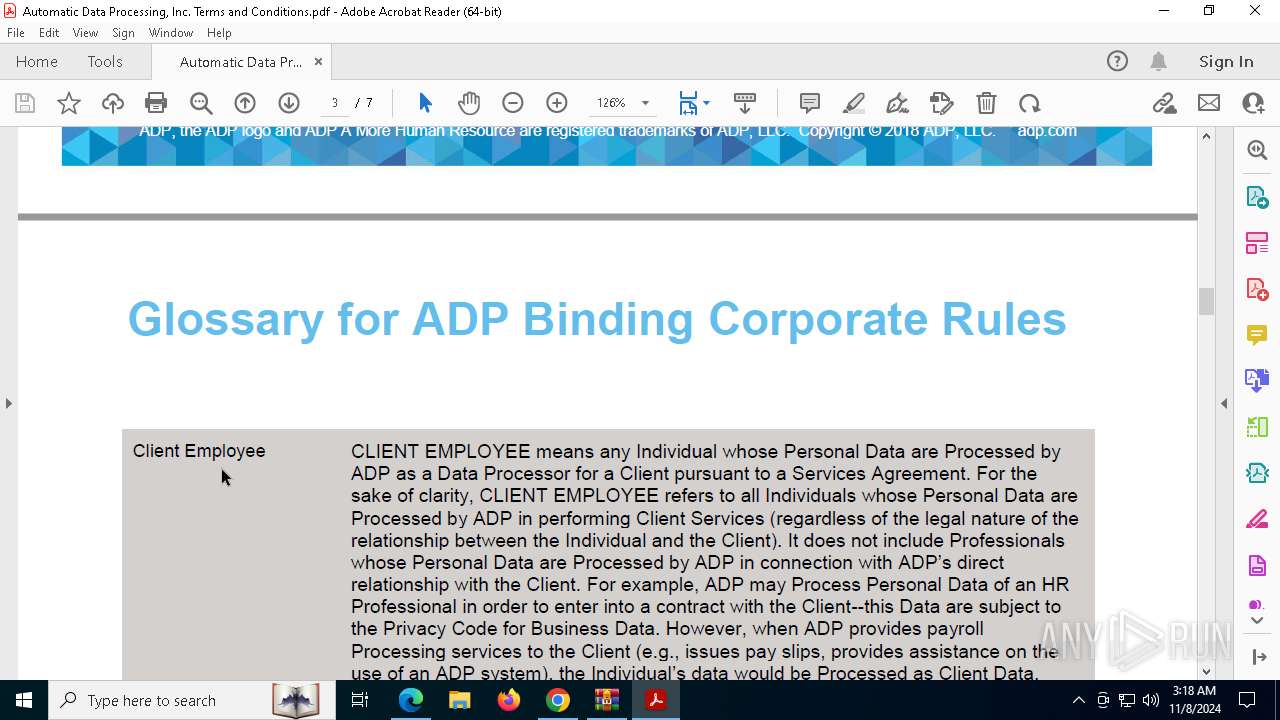Zoom in with plus button

pos(557,103)
